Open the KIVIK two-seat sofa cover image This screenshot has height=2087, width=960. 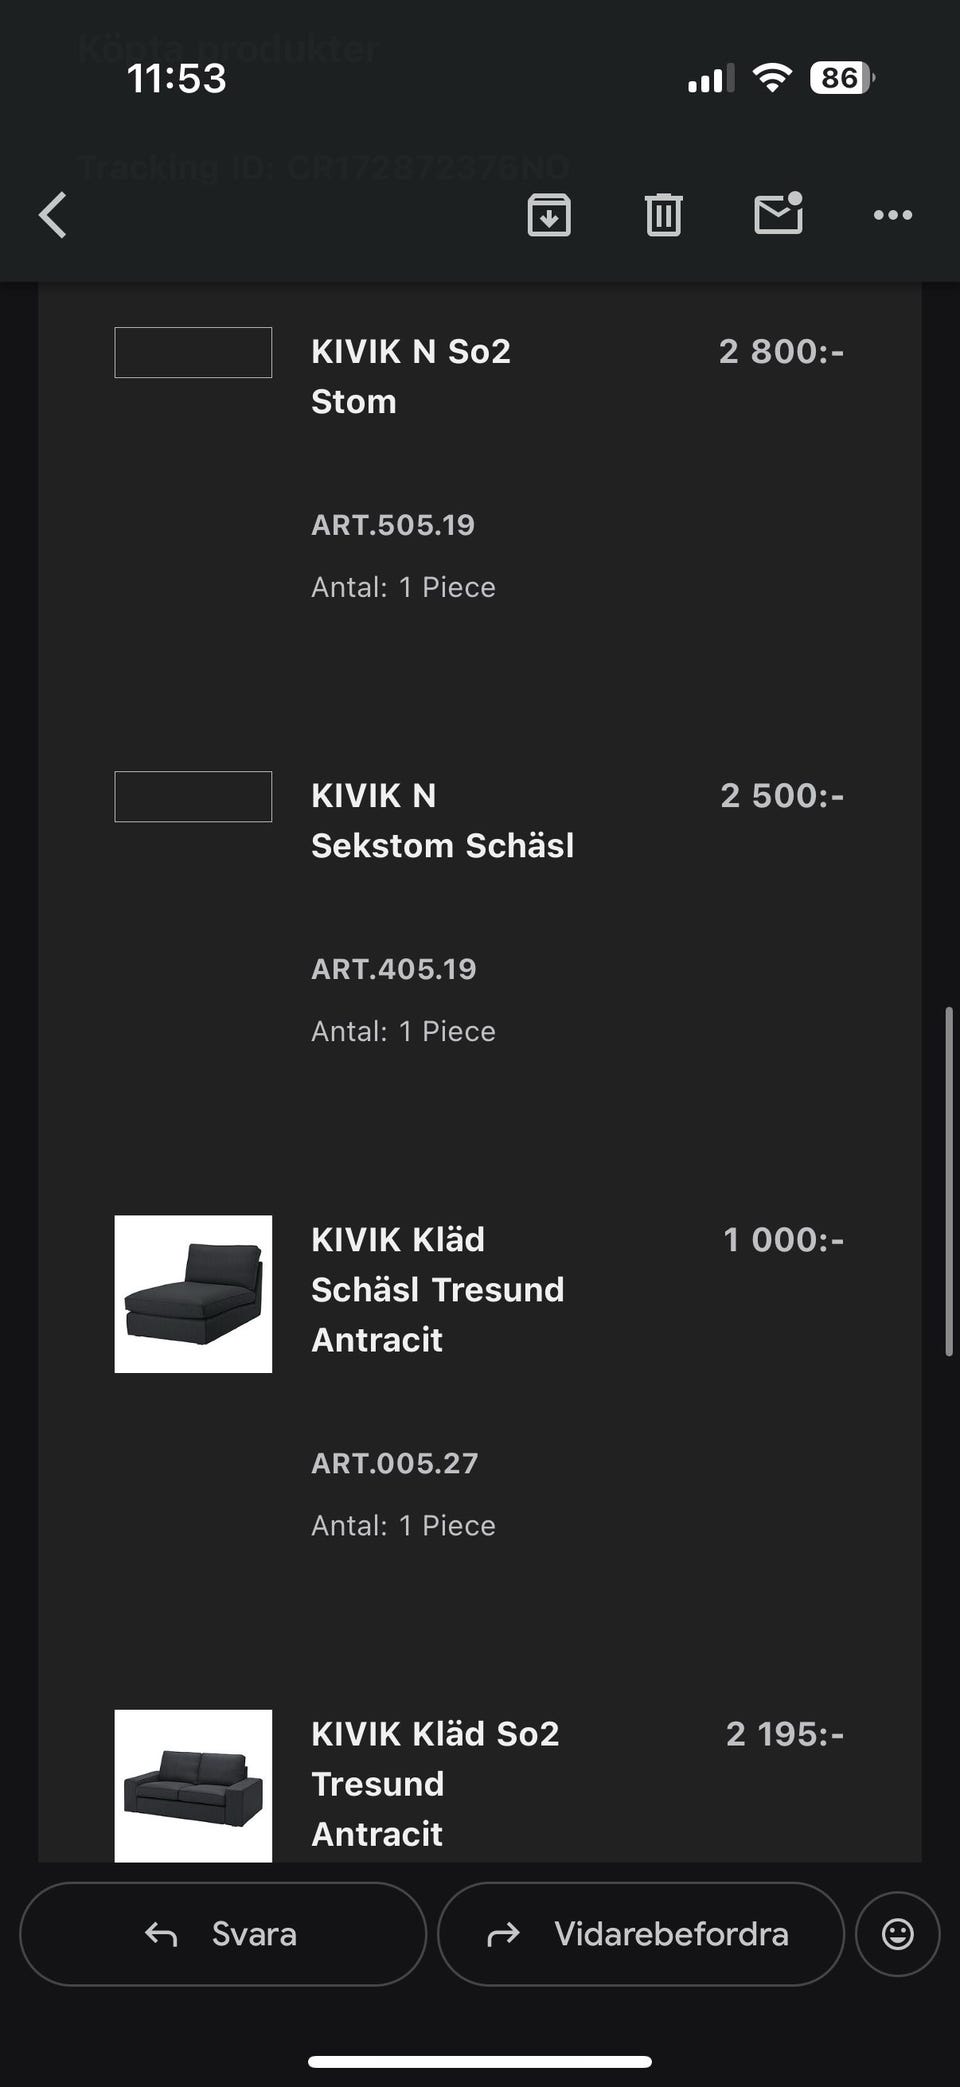tap(193, 1785)
